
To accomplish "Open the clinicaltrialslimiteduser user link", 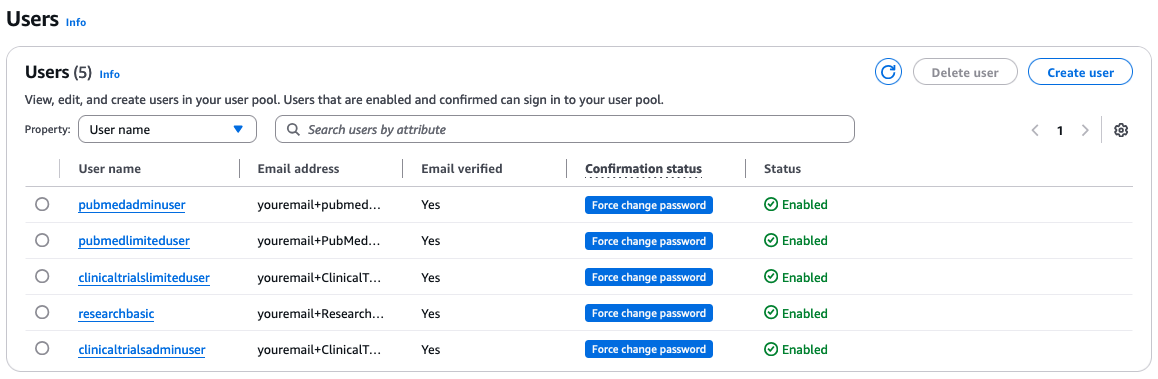I will (x=144, y=278).
